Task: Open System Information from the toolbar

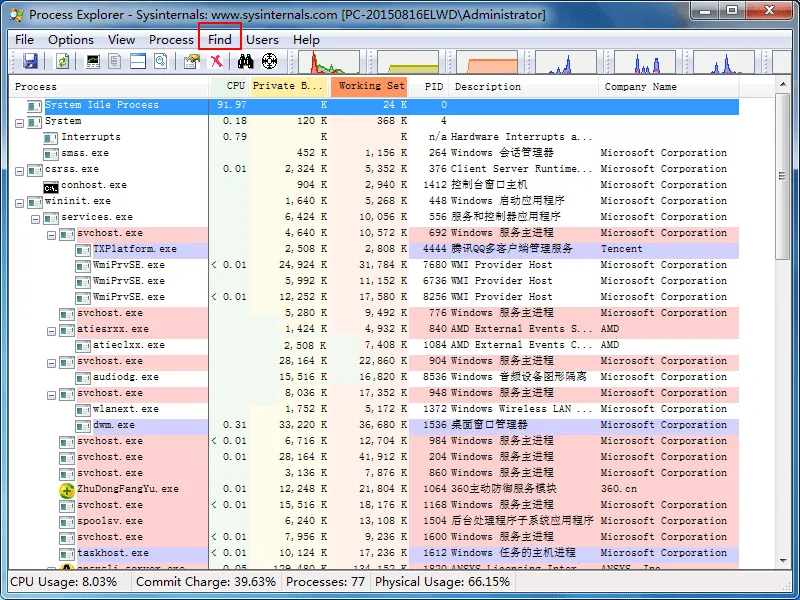Action: click(x=92, y=62)
